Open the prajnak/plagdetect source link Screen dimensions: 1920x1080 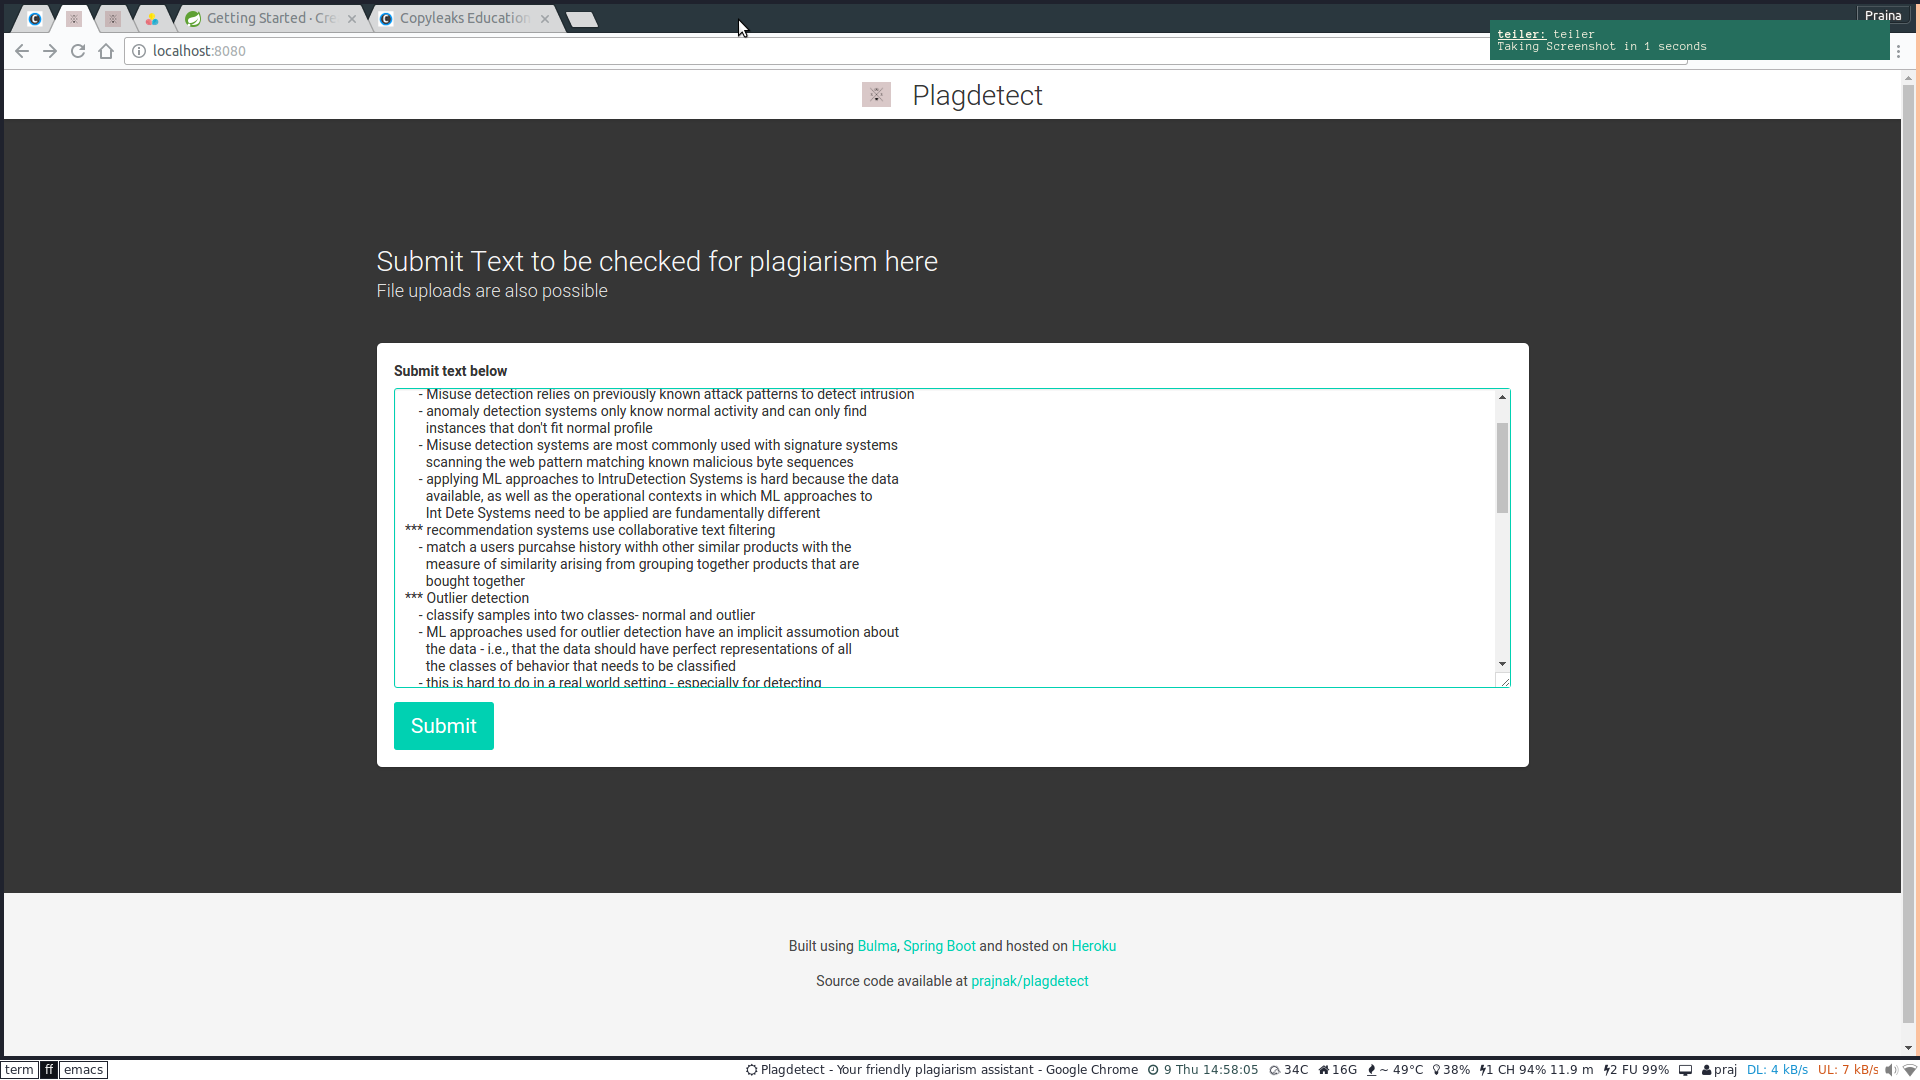click(x=1029, y=981)
